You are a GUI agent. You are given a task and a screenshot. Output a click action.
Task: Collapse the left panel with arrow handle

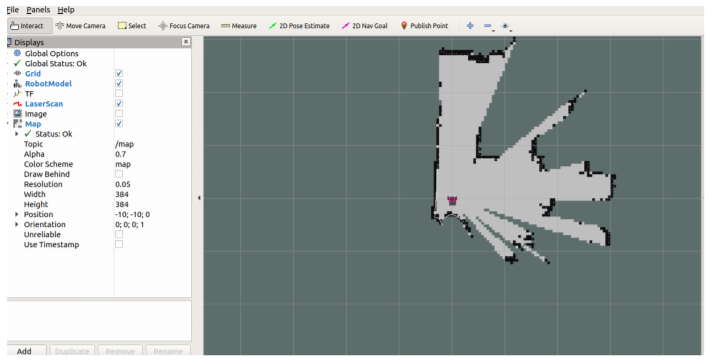click(x=199, y=198)
